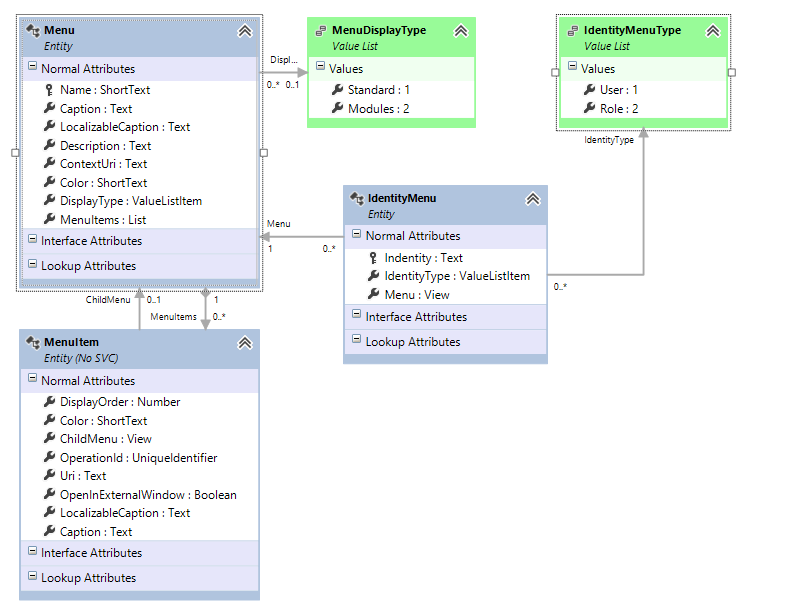This screenshot has width=792, height=609.
Task: Click the Displ... association label
Action: click(x=284, y=60)
